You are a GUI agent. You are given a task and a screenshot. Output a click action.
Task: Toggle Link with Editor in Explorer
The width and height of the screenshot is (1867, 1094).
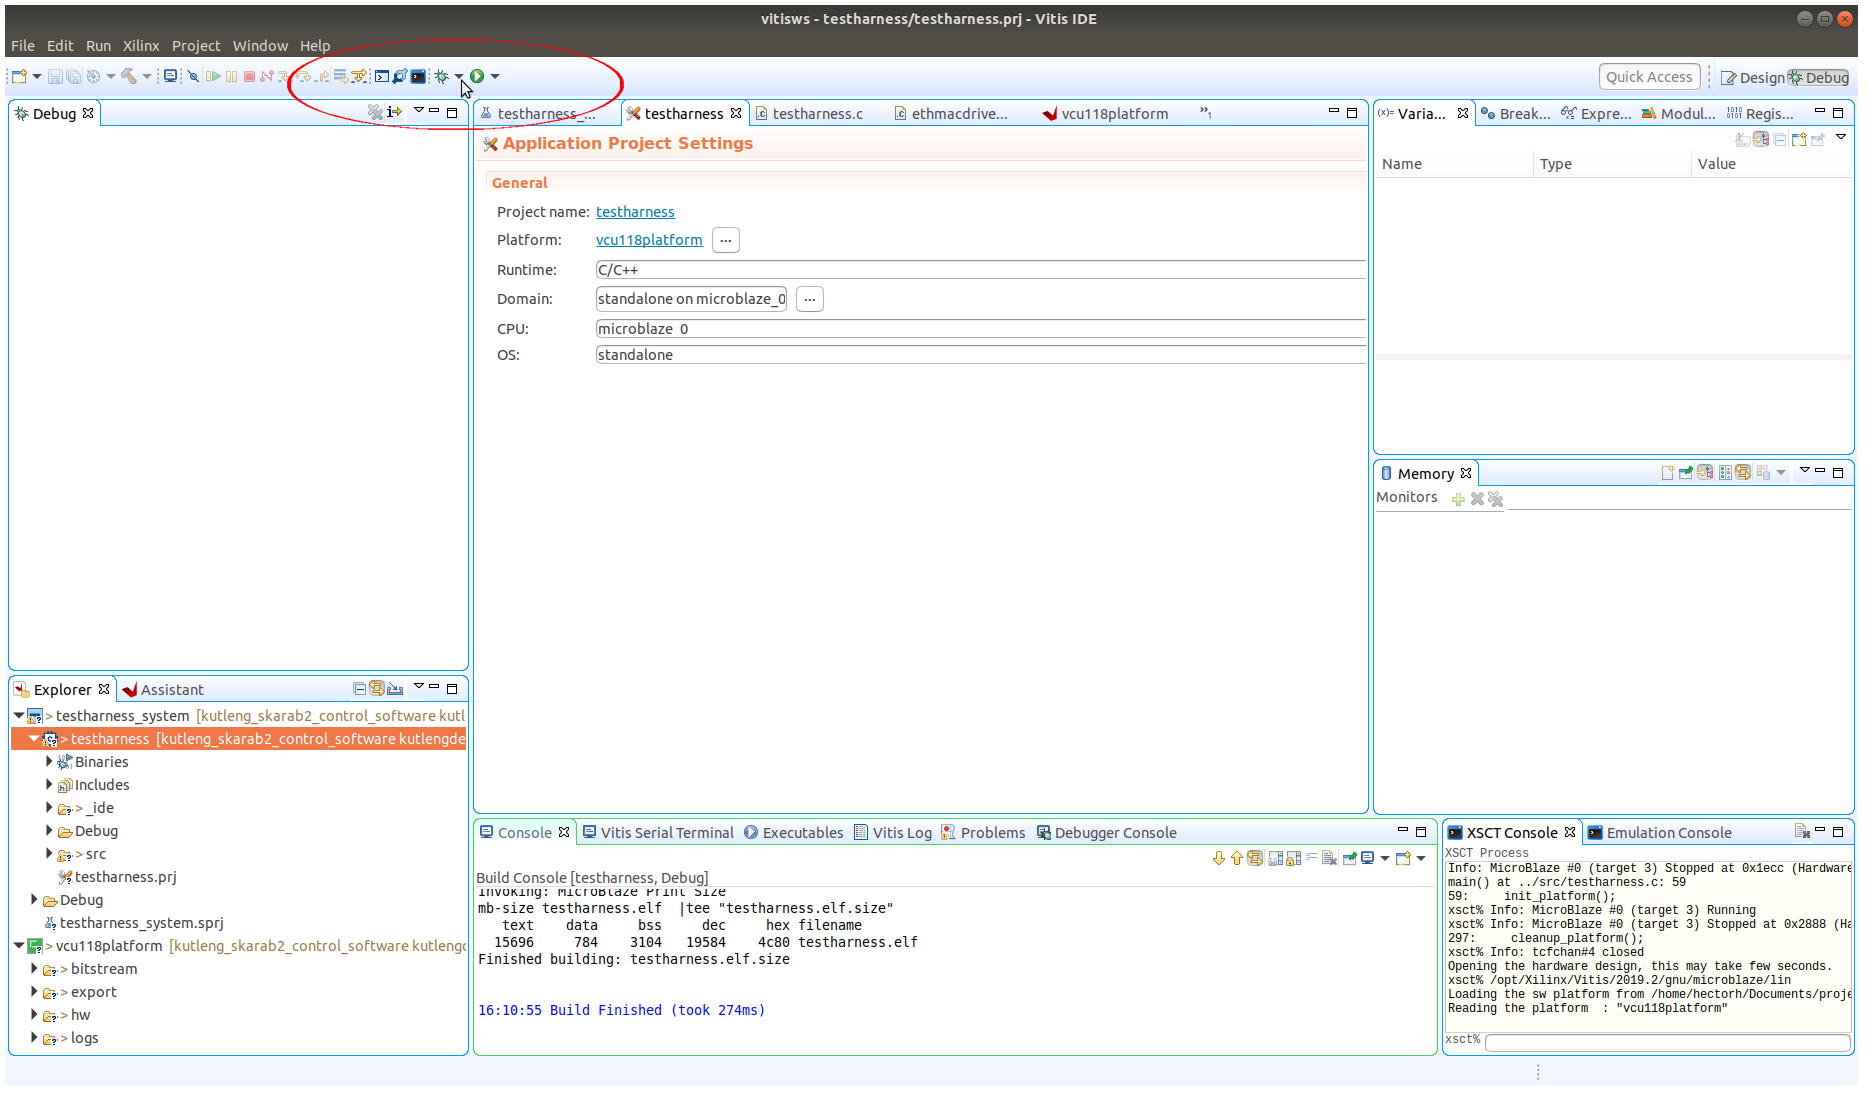[x=377, y=688]
